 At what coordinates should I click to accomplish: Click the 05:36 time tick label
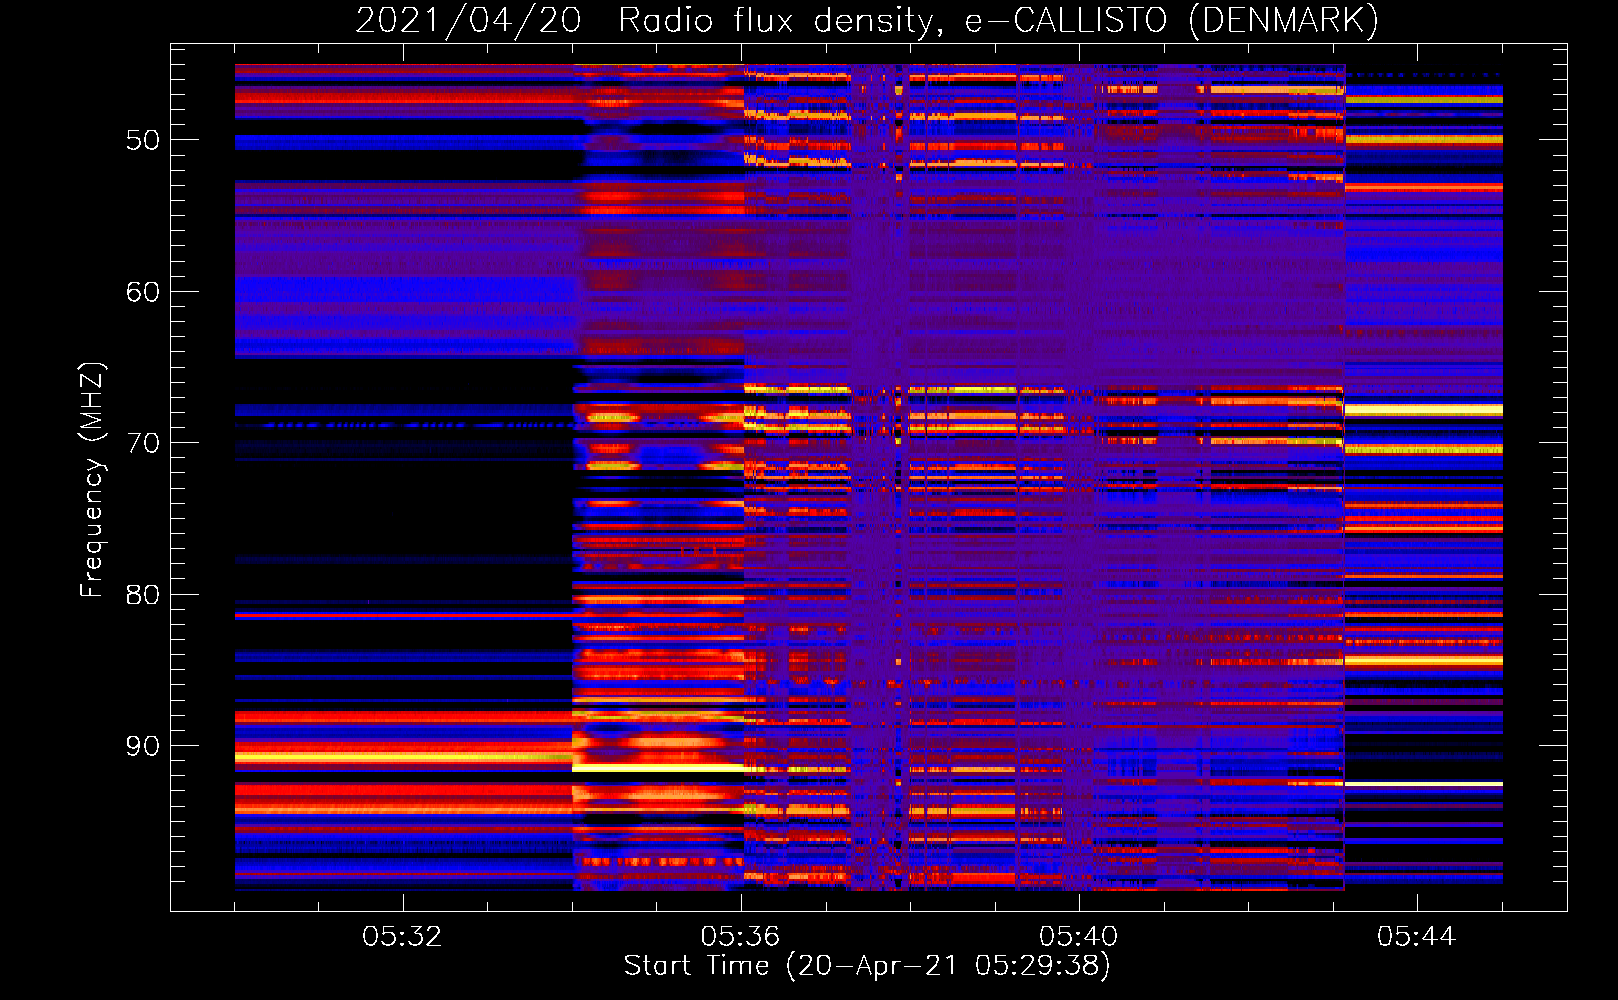pyautogui.click(x=740, y=937)
